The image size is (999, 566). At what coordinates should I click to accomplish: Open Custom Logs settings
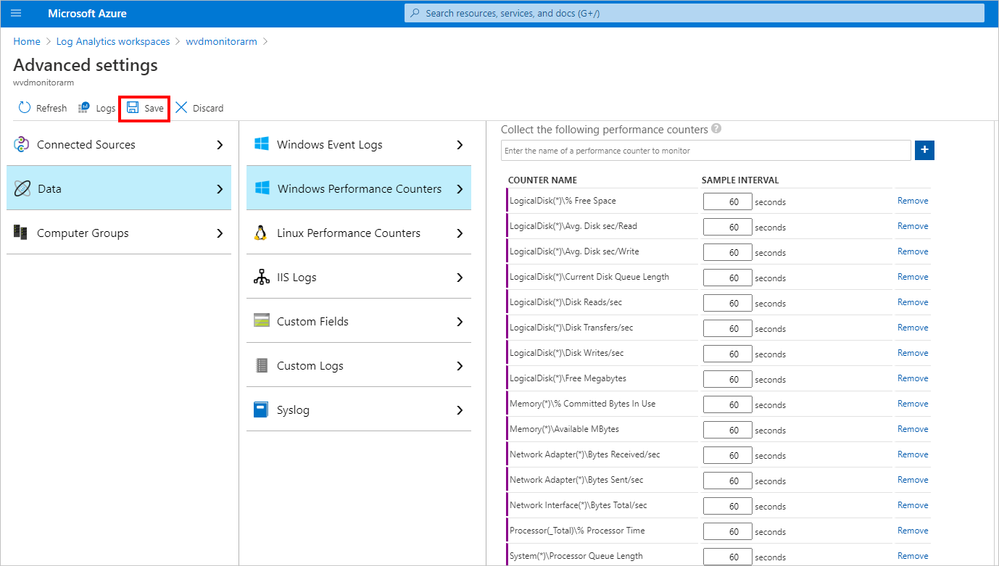[x=359, y=365]
